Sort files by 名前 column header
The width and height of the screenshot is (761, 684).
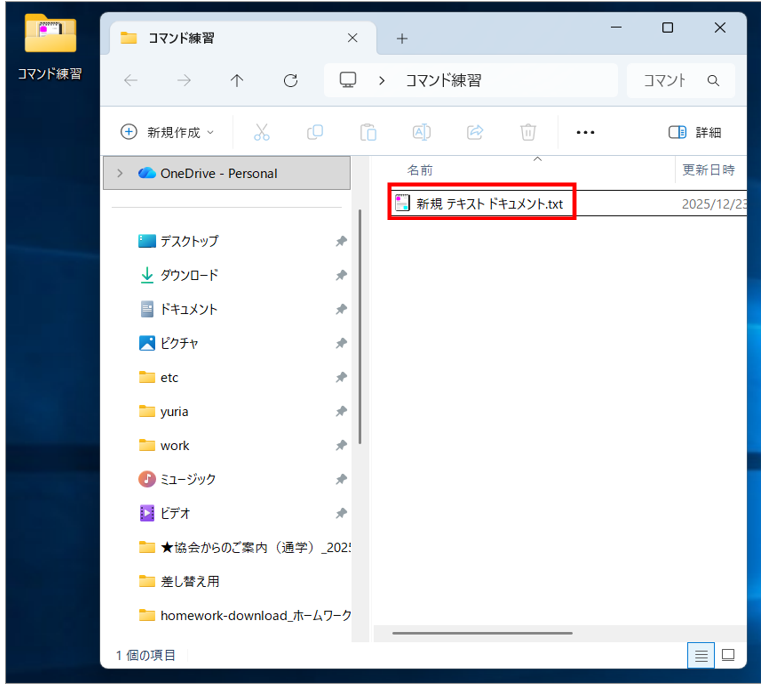pos(420,170)
